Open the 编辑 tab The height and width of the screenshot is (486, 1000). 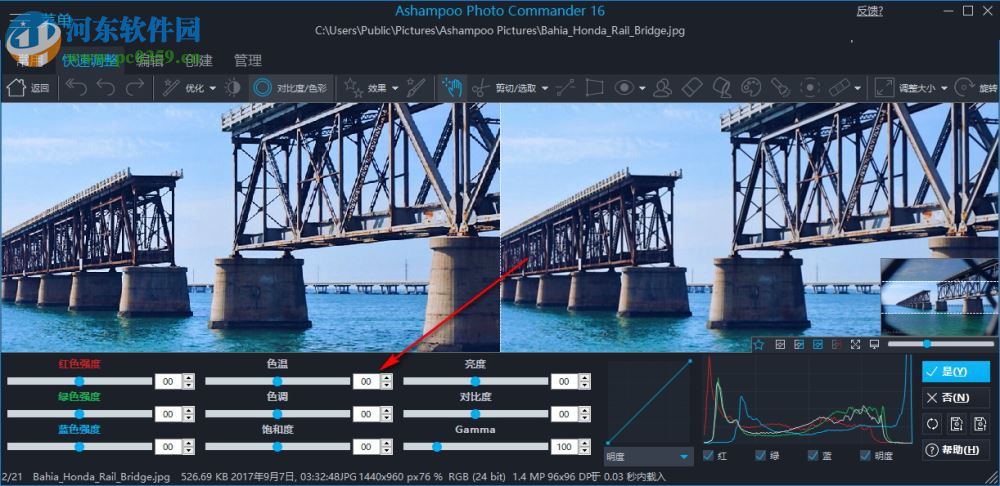pos(150,61)
